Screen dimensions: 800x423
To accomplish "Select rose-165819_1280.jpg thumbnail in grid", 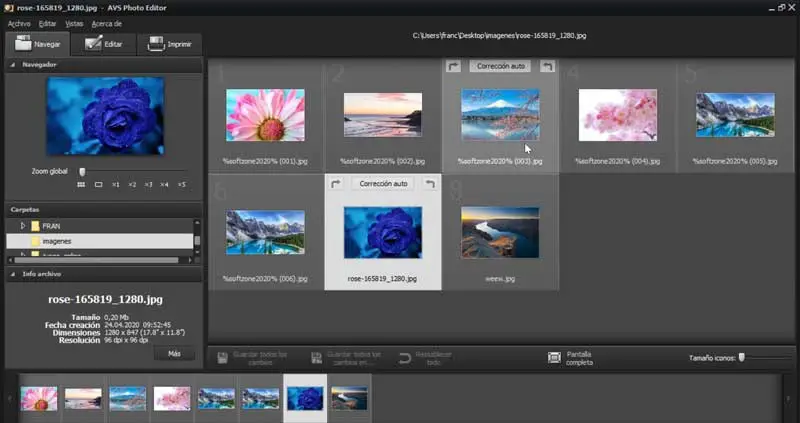I will coord(383,232).
